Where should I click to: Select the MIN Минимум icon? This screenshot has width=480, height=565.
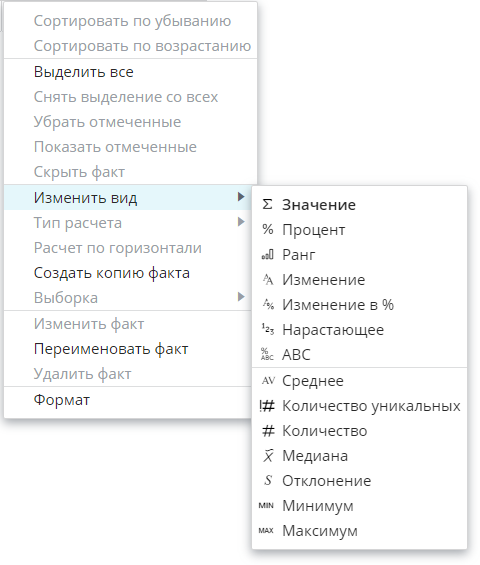266,506
